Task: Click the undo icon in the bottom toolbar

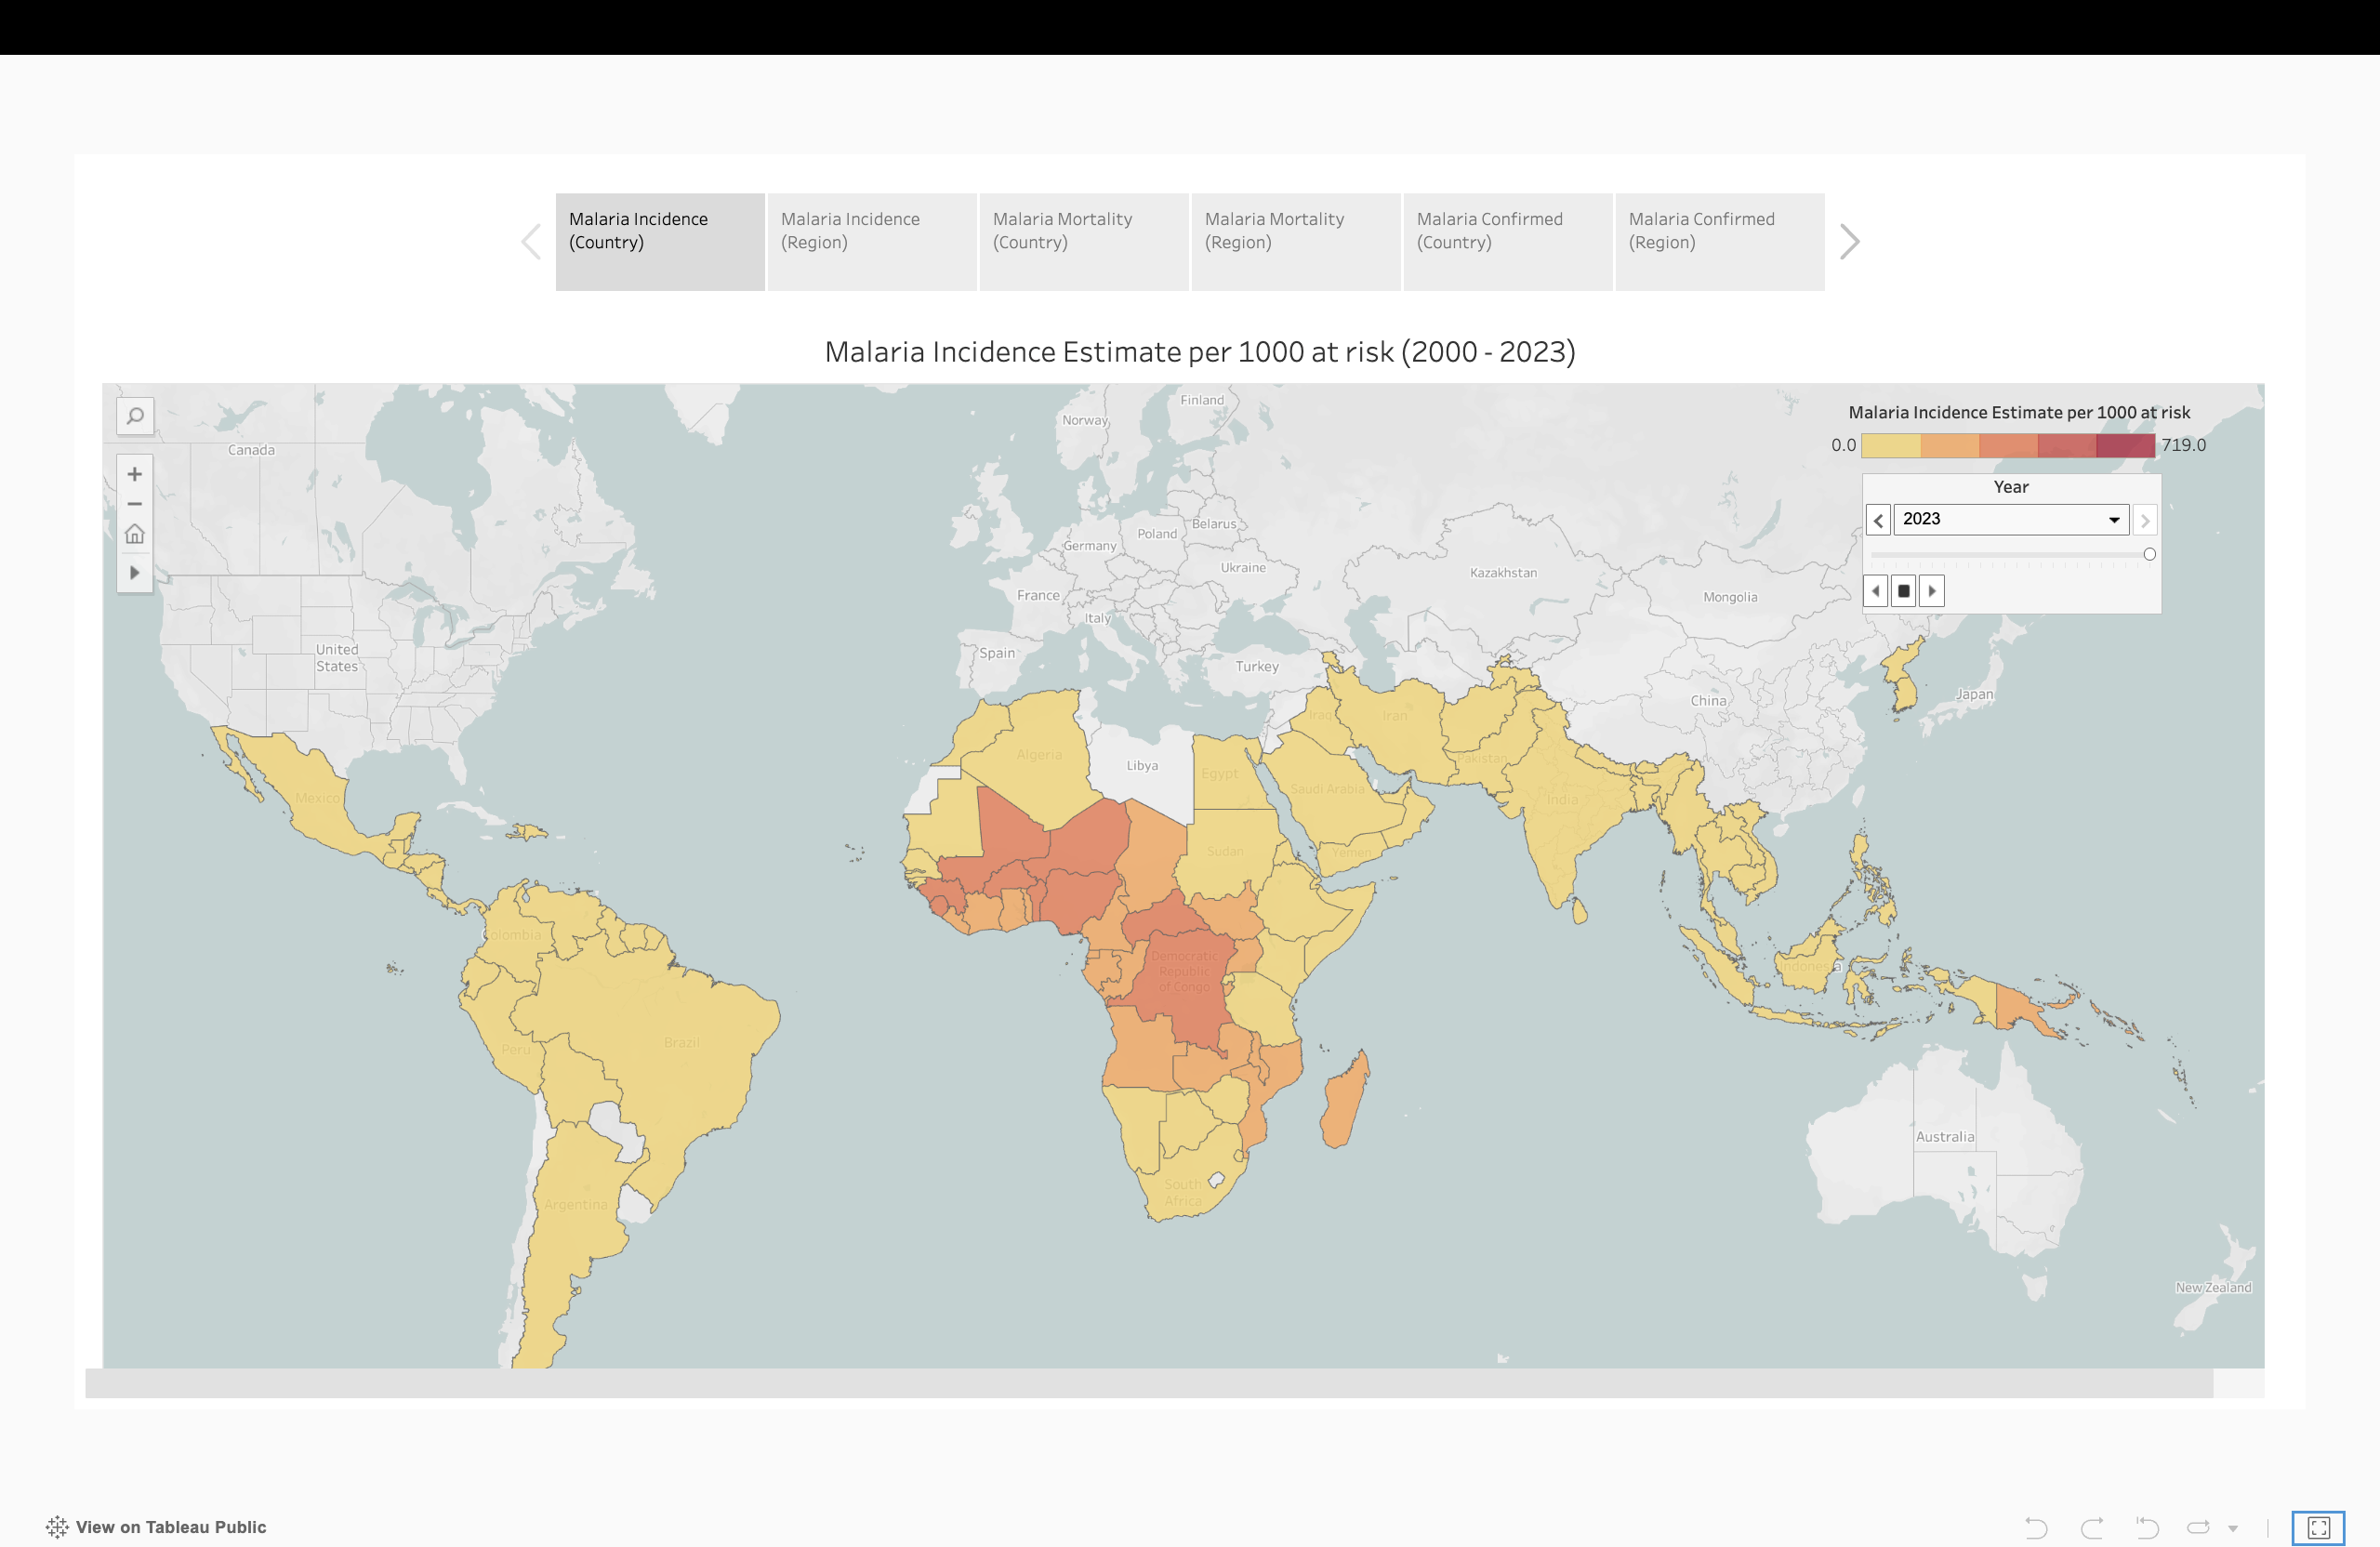Action: click(2037, 1527)
